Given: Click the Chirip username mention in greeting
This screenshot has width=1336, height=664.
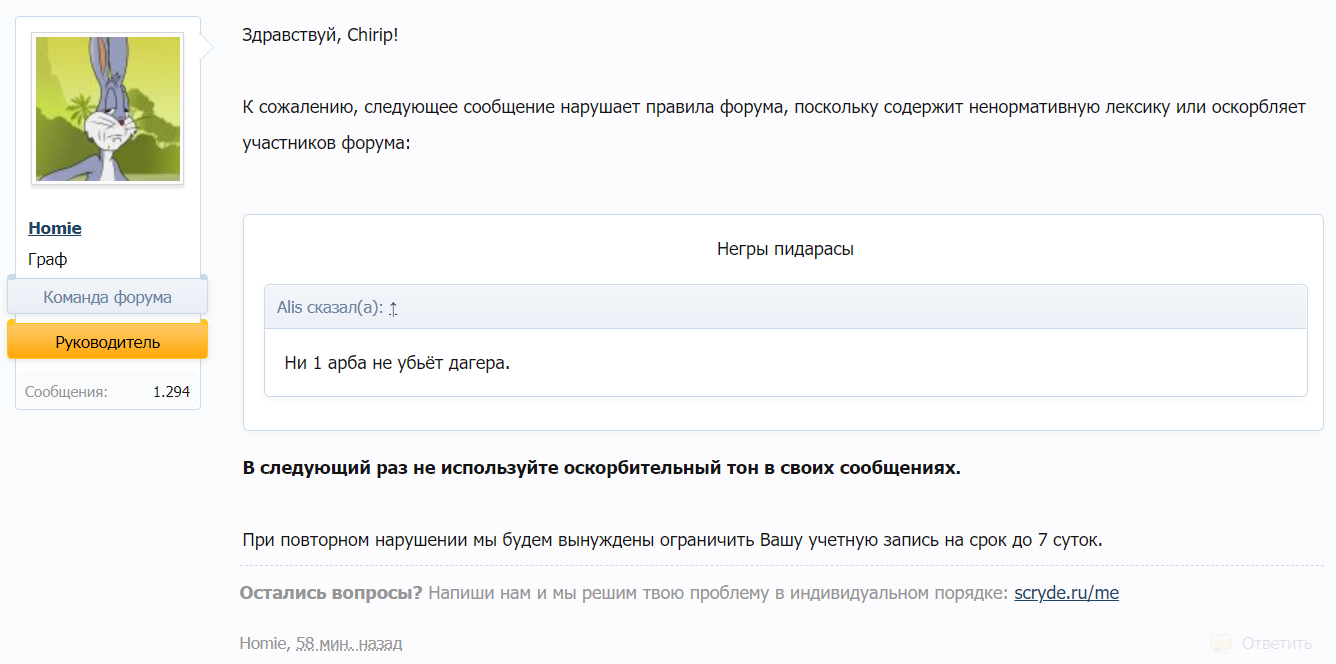Looking at the screenshot, I should click(368, 33).
